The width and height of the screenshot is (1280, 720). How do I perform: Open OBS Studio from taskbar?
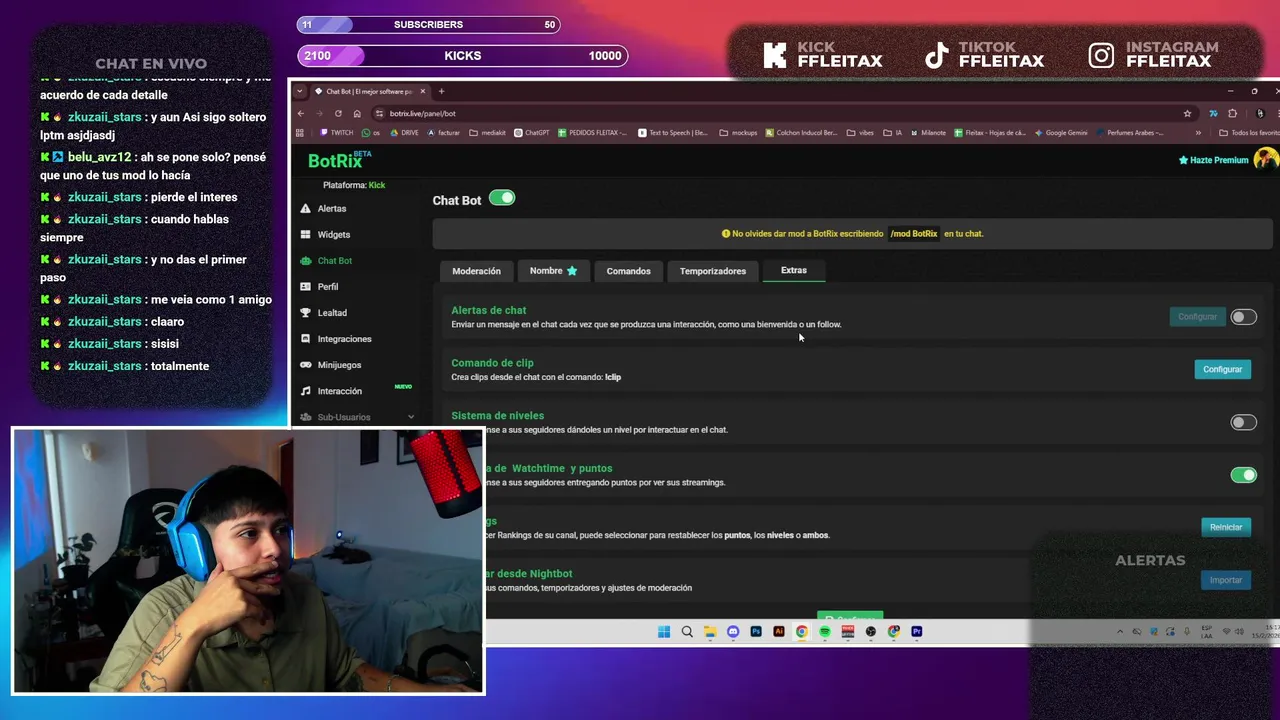pos(871,631)
